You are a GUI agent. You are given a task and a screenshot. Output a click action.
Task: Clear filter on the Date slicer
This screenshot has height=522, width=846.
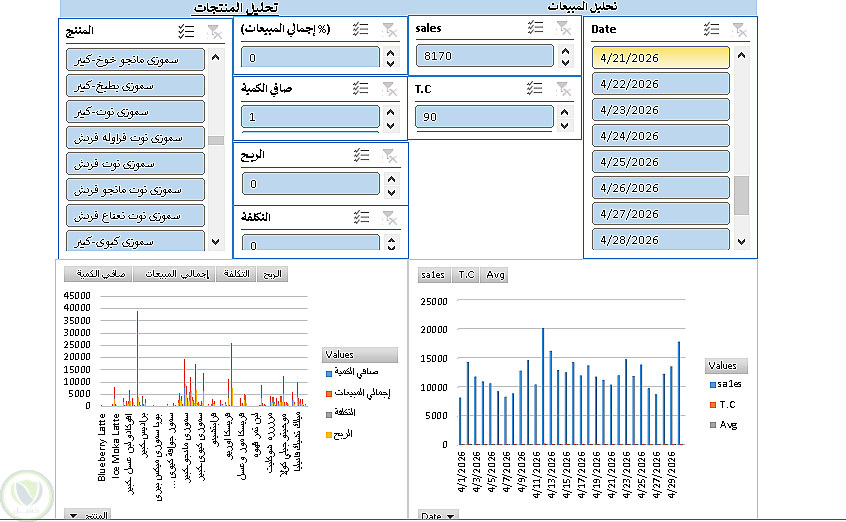[739, 30]
